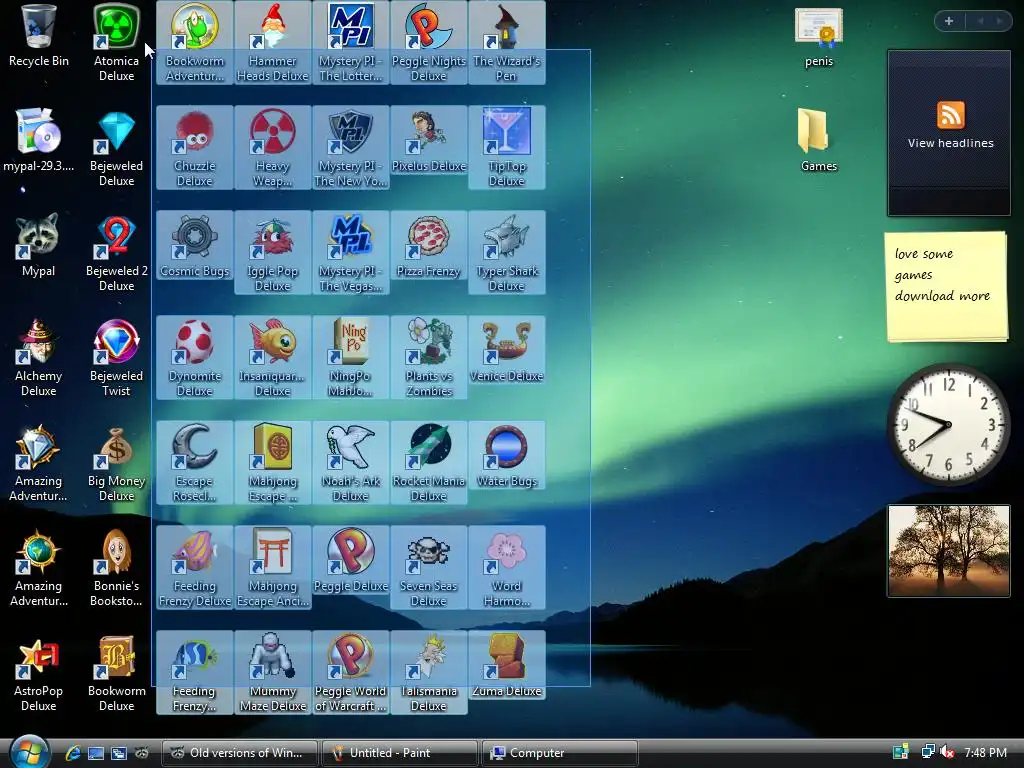Click the muted volume tray icon
The width and height of the screenshot is (1024, 768).
(x=947, y=753)
